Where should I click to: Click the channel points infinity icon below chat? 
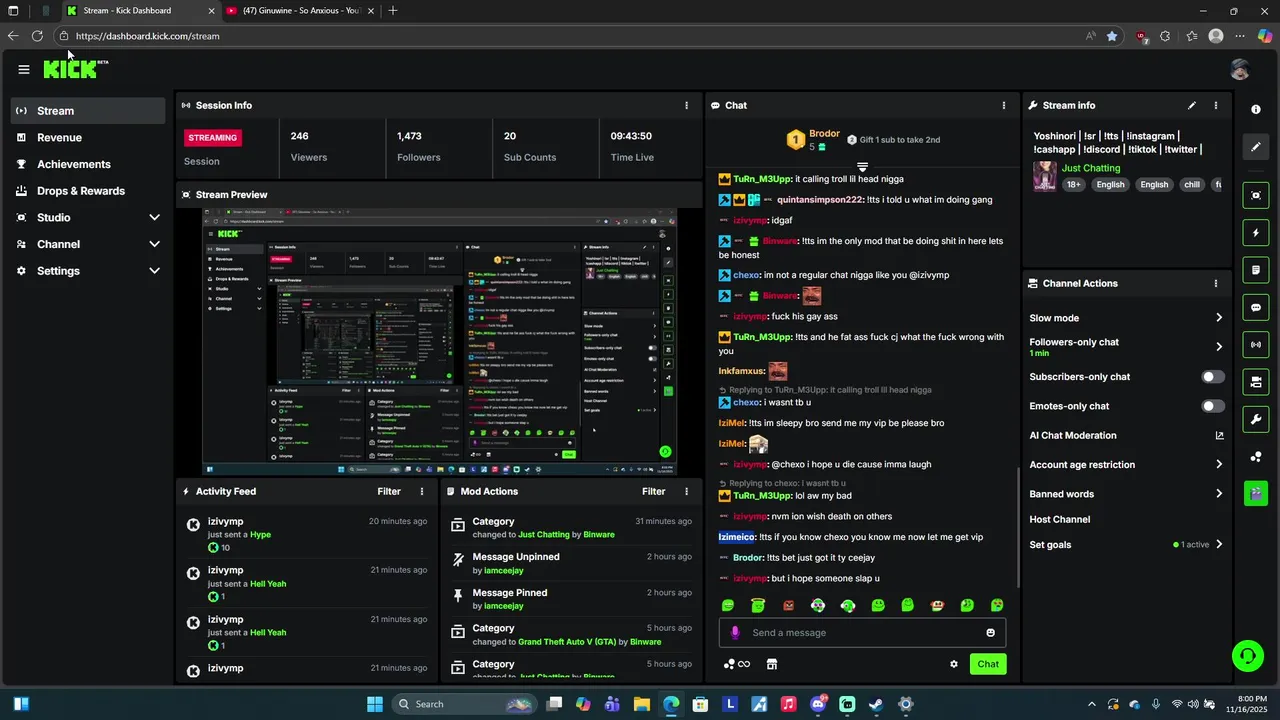coord(737,664)
